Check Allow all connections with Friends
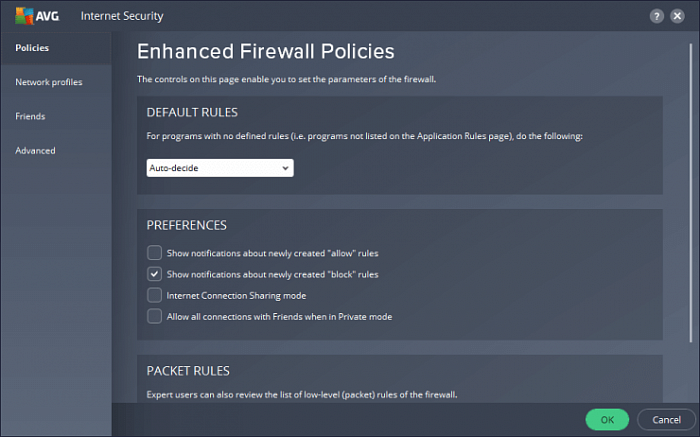This screenshot has width=700, height=437. click(x=154, y=316)
